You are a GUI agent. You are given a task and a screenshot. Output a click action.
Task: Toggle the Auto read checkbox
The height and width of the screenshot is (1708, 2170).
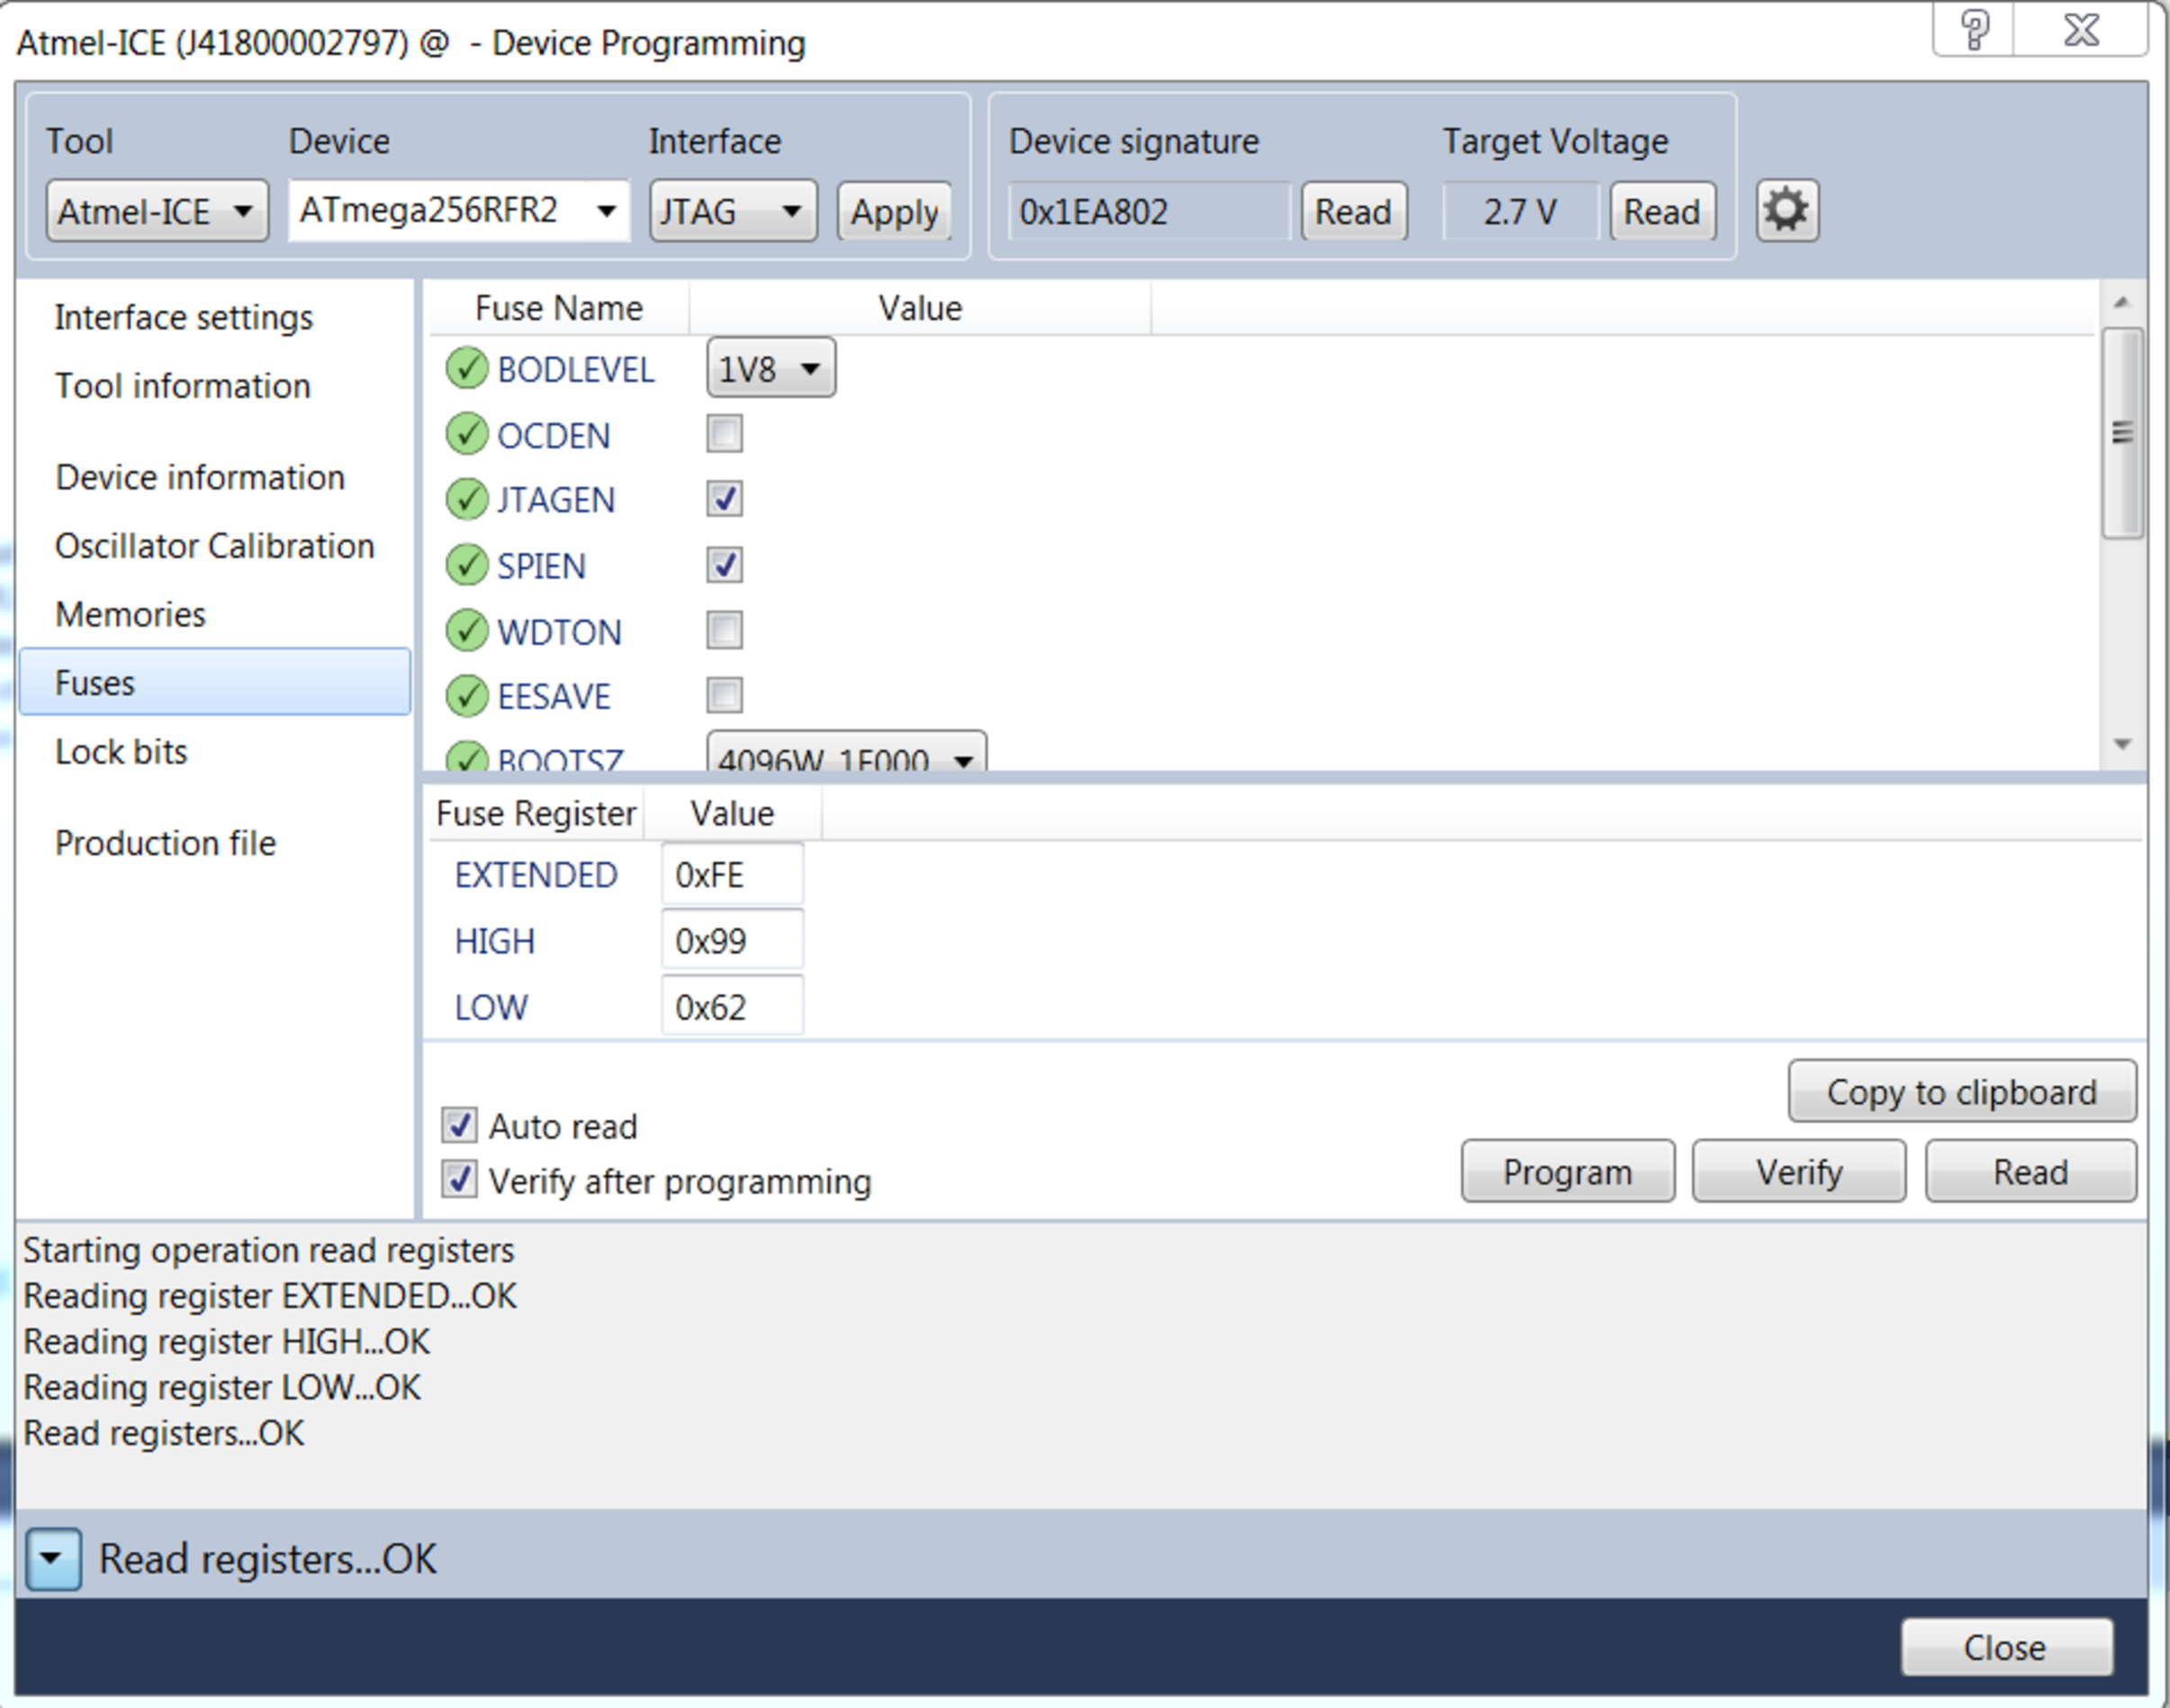459,1125
